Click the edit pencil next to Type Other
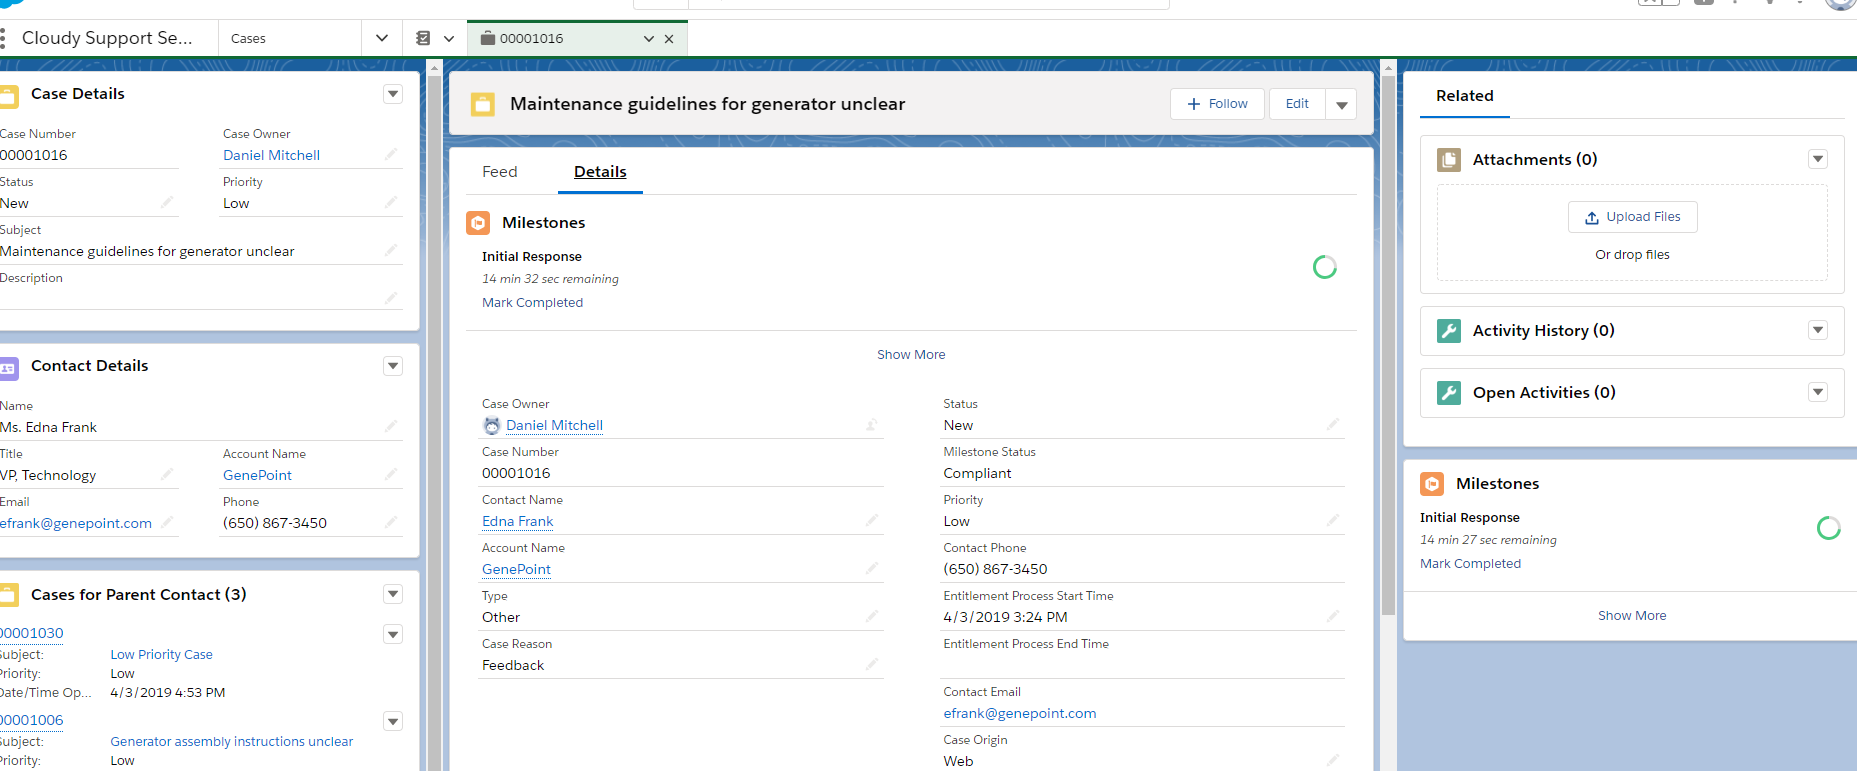 871,616
